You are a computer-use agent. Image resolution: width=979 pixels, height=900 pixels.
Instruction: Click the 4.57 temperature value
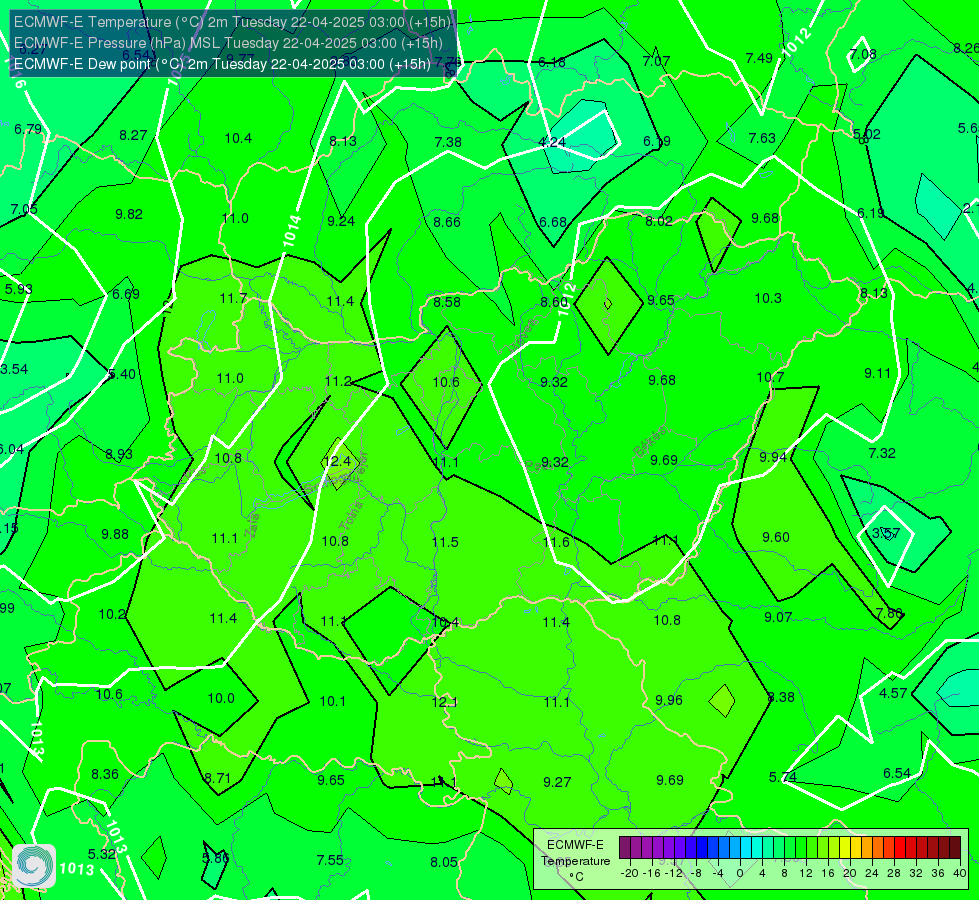893,693
